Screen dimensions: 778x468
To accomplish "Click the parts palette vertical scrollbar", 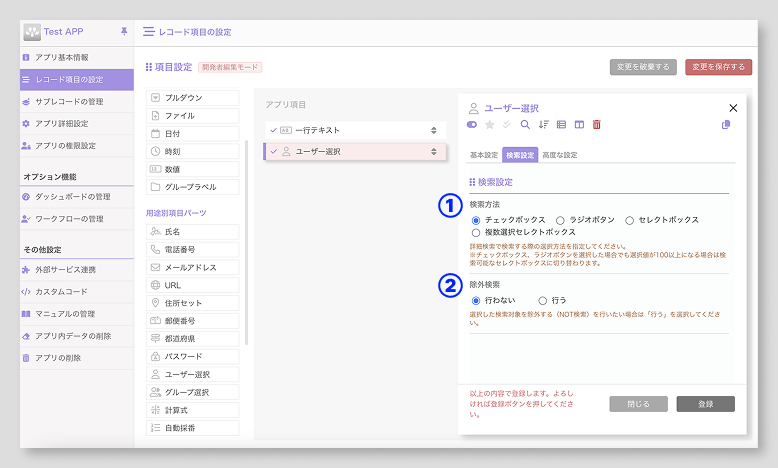I will [x=247, y=242].
